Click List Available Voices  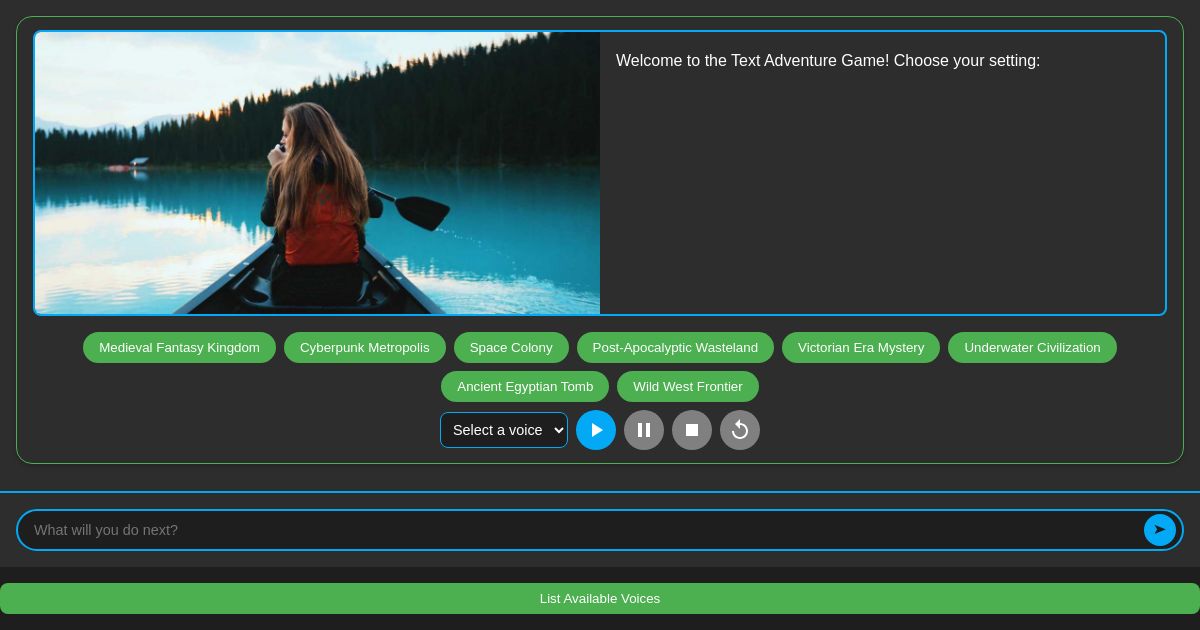600,598
